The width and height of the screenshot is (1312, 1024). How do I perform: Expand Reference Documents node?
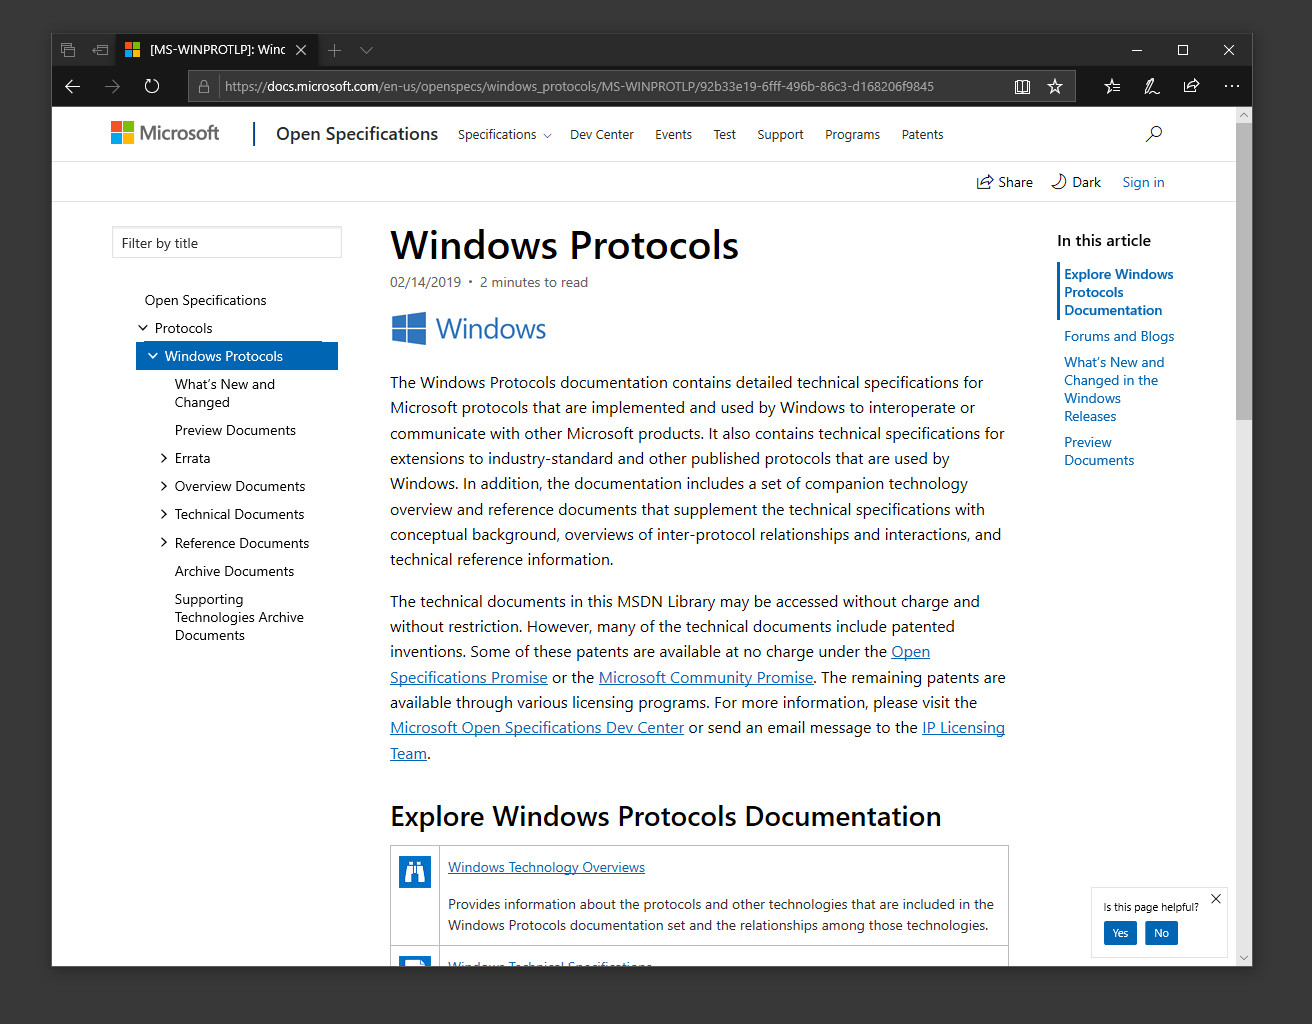[164, 543]
